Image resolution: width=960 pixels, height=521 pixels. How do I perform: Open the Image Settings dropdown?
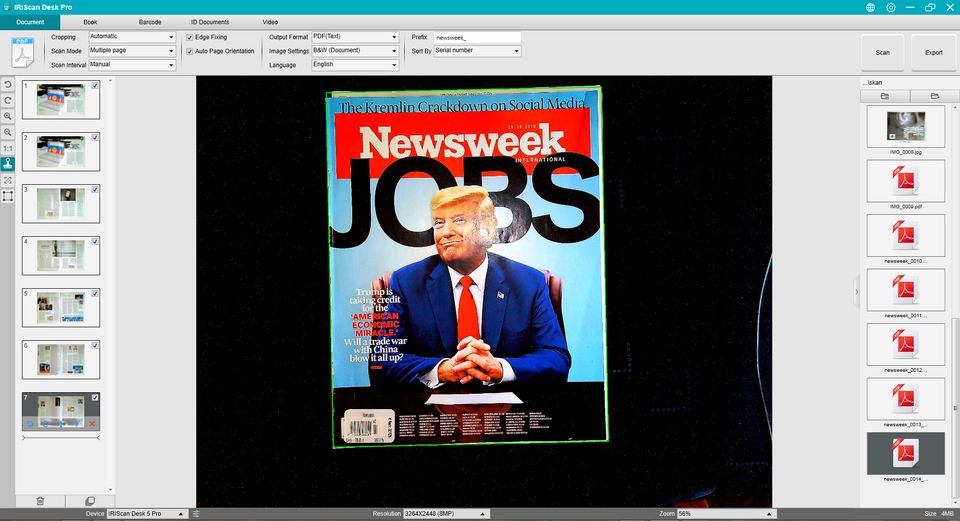coord(355,51)
